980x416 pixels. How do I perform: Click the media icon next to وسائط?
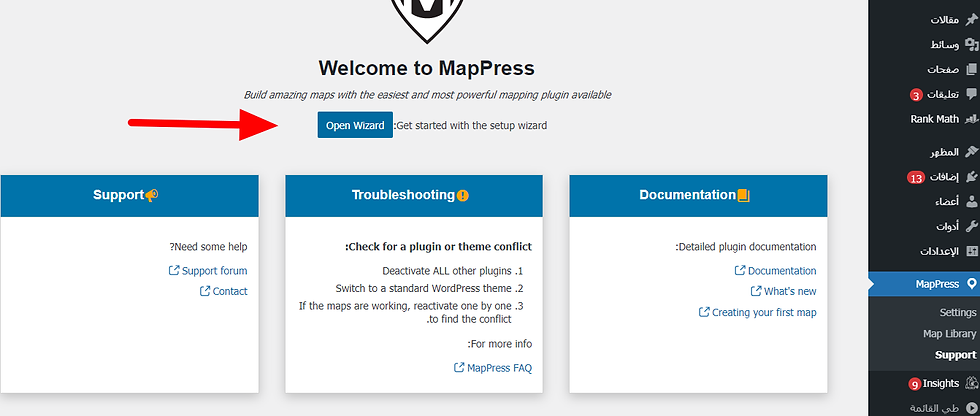pos(971,44)
